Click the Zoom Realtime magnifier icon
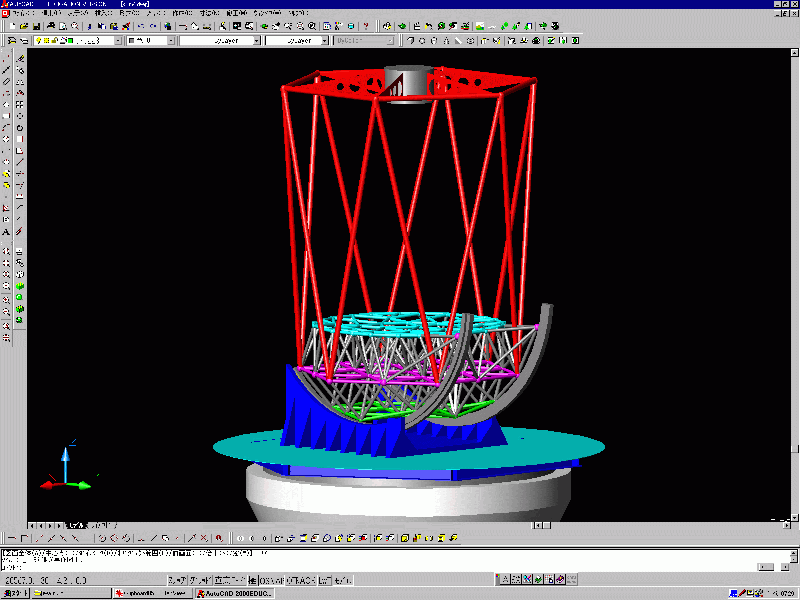 (288, 26)
